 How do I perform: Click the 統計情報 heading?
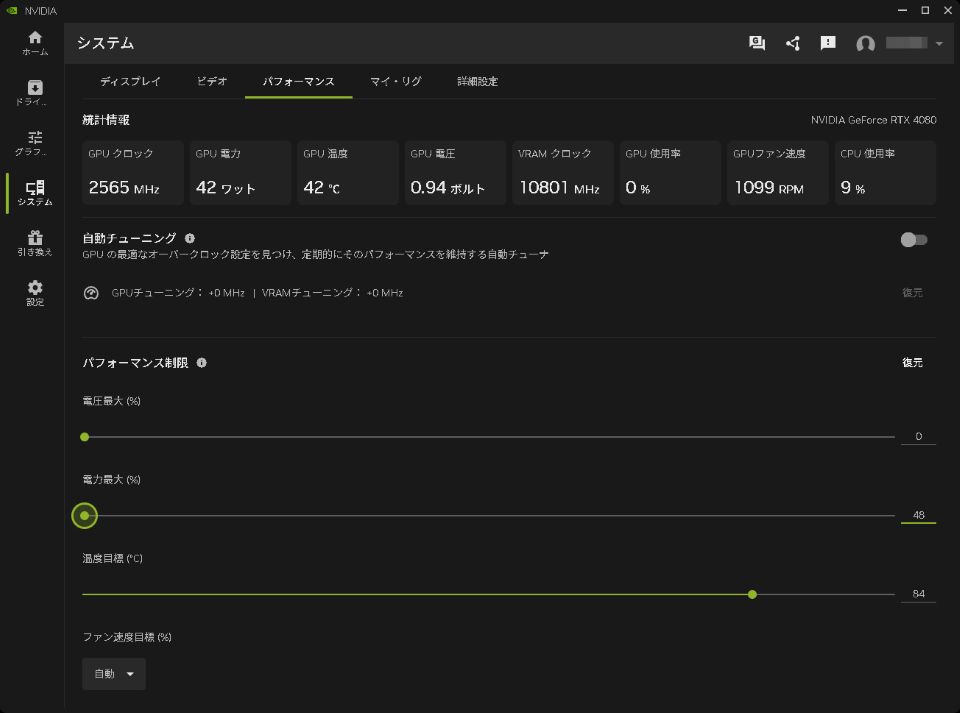(106, 120)
